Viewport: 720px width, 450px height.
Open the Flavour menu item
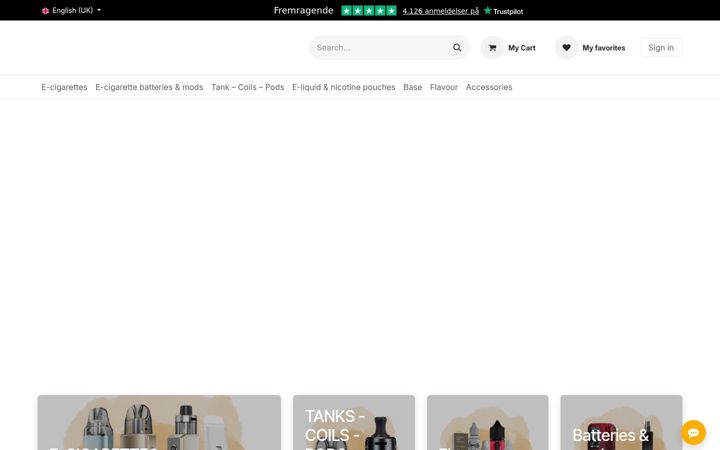click(444, 87)
